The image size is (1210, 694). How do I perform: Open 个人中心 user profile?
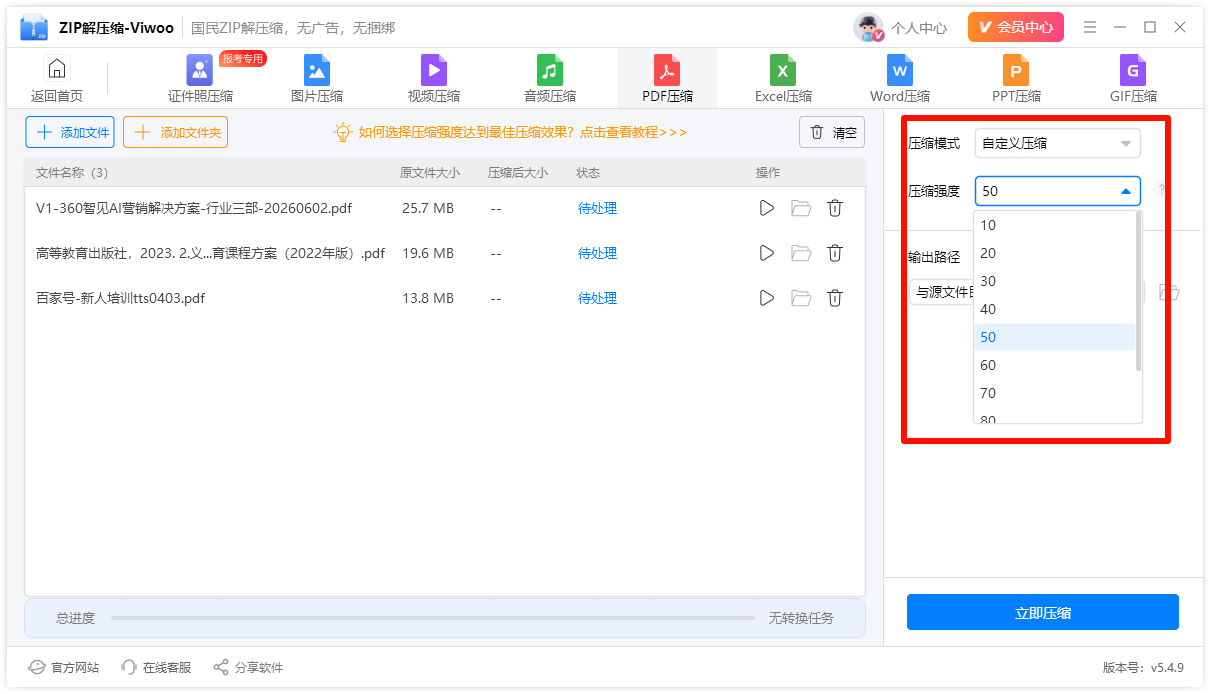pyautogui.click(x=919, y=28)
